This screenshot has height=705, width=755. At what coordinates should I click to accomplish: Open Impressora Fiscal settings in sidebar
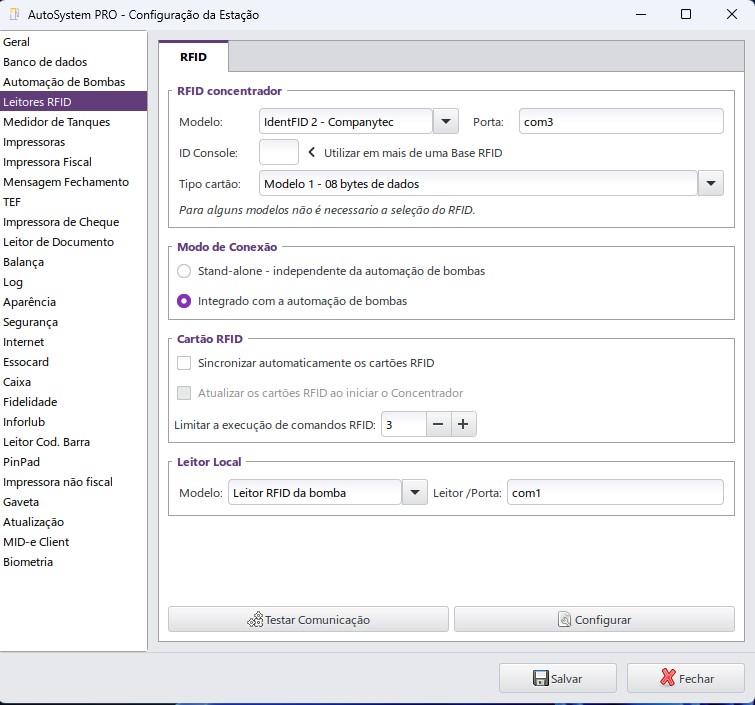[47, 162]
